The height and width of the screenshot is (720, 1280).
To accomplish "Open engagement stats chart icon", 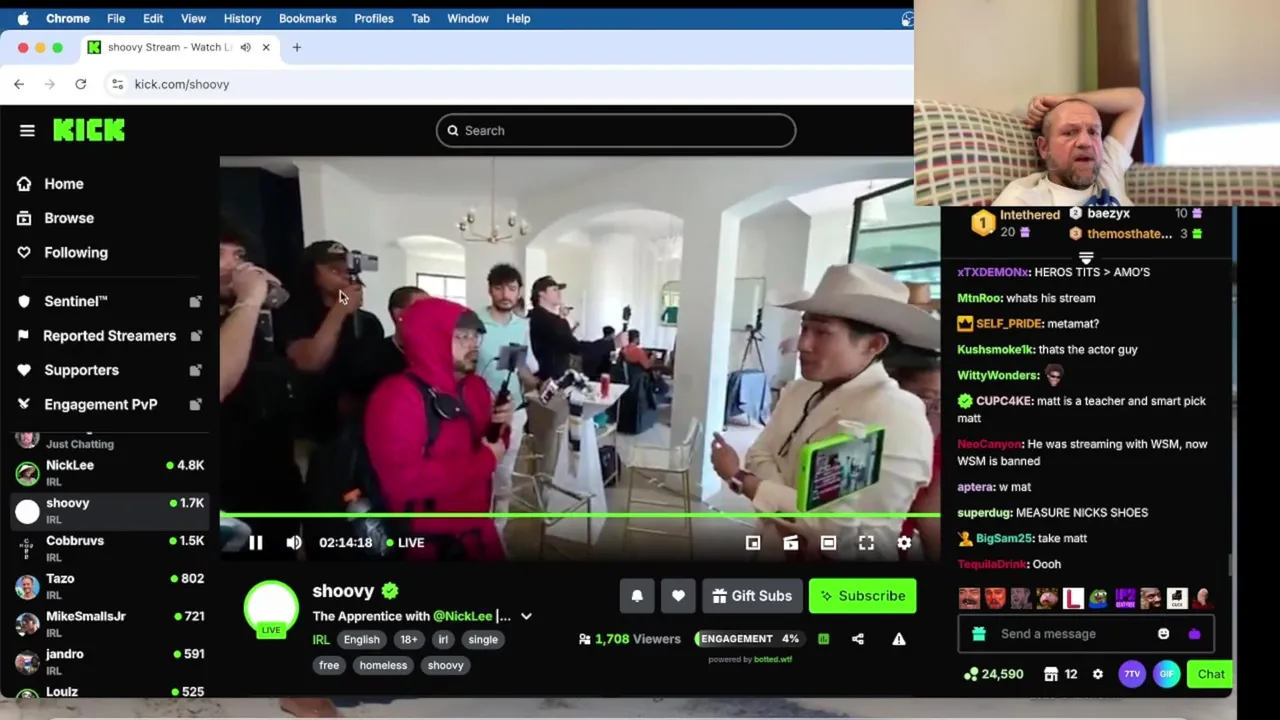I will pos(823,639).
